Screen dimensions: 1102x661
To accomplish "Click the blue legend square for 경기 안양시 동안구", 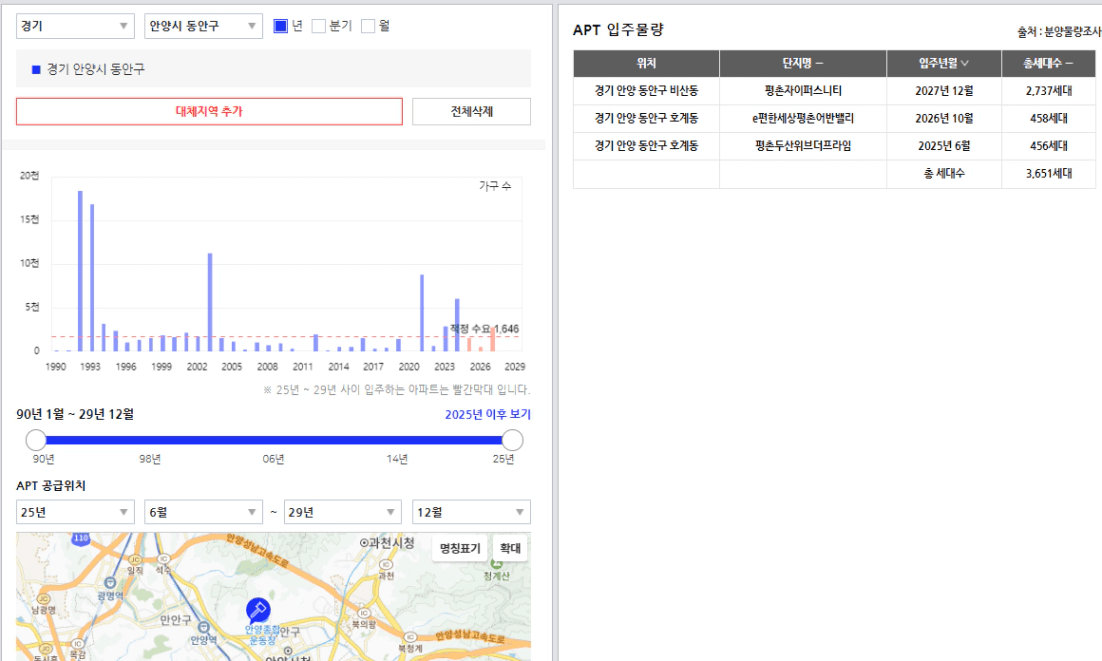I will tap(36, 70).
